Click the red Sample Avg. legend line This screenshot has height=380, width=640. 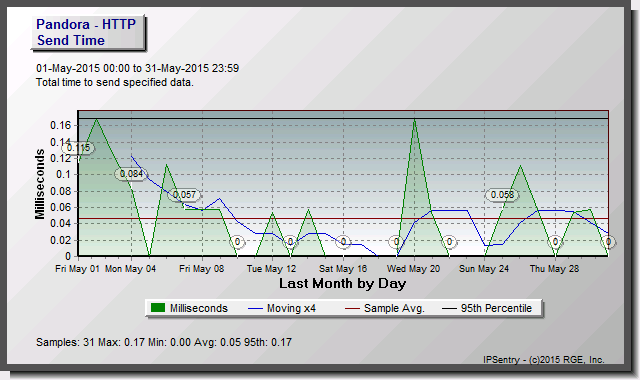352,309
